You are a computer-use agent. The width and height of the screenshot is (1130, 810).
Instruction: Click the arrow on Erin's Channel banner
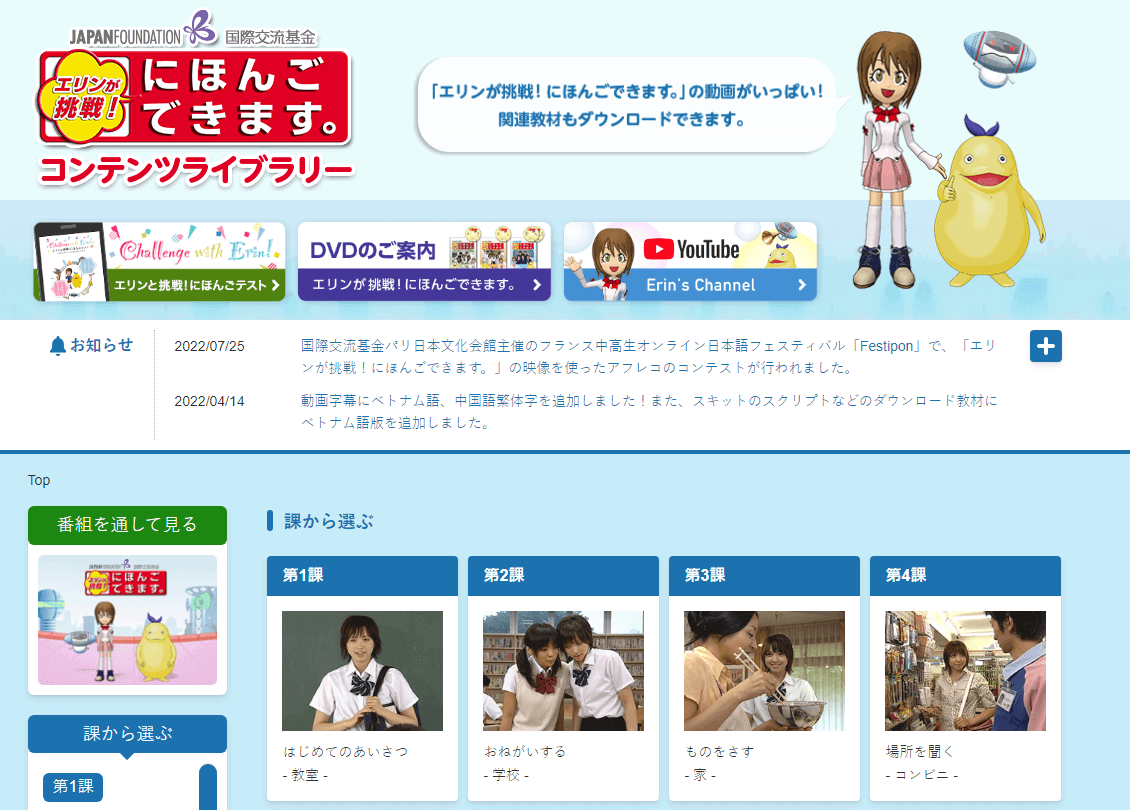coord(802,285)
